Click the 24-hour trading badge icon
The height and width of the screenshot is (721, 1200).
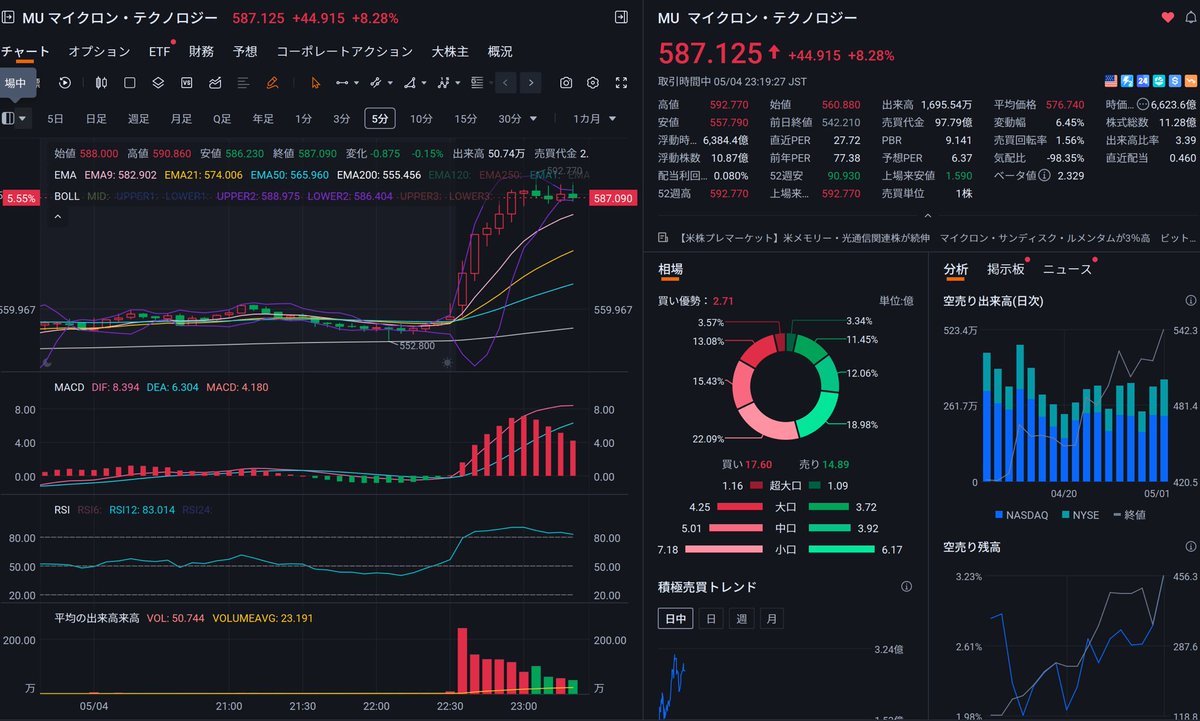(1143, 81)
